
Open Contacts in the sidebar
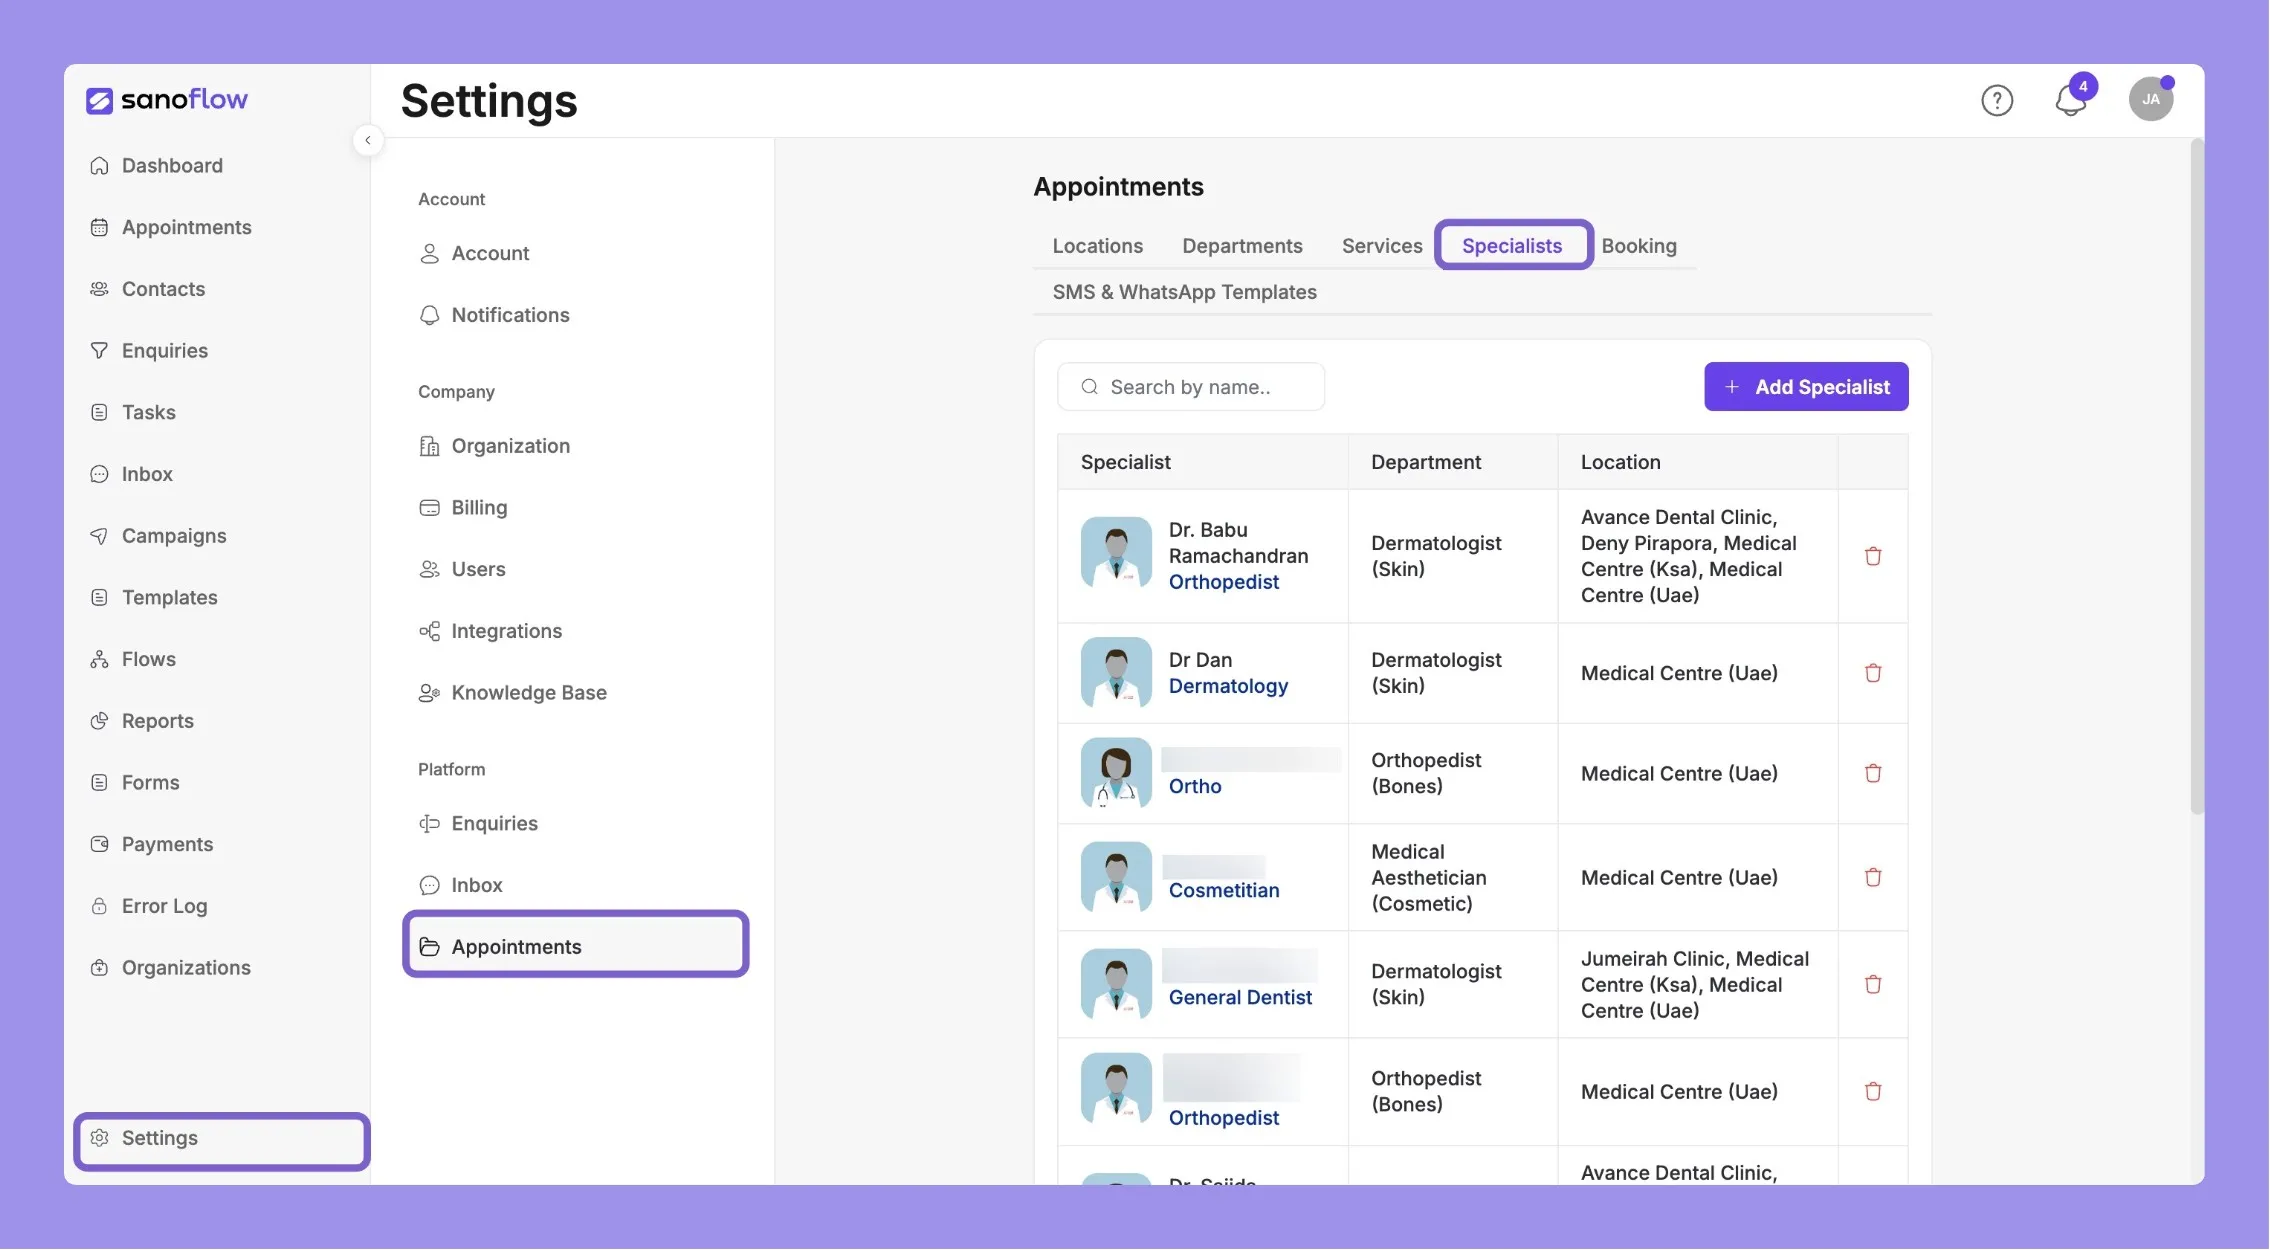click(163, 289)
